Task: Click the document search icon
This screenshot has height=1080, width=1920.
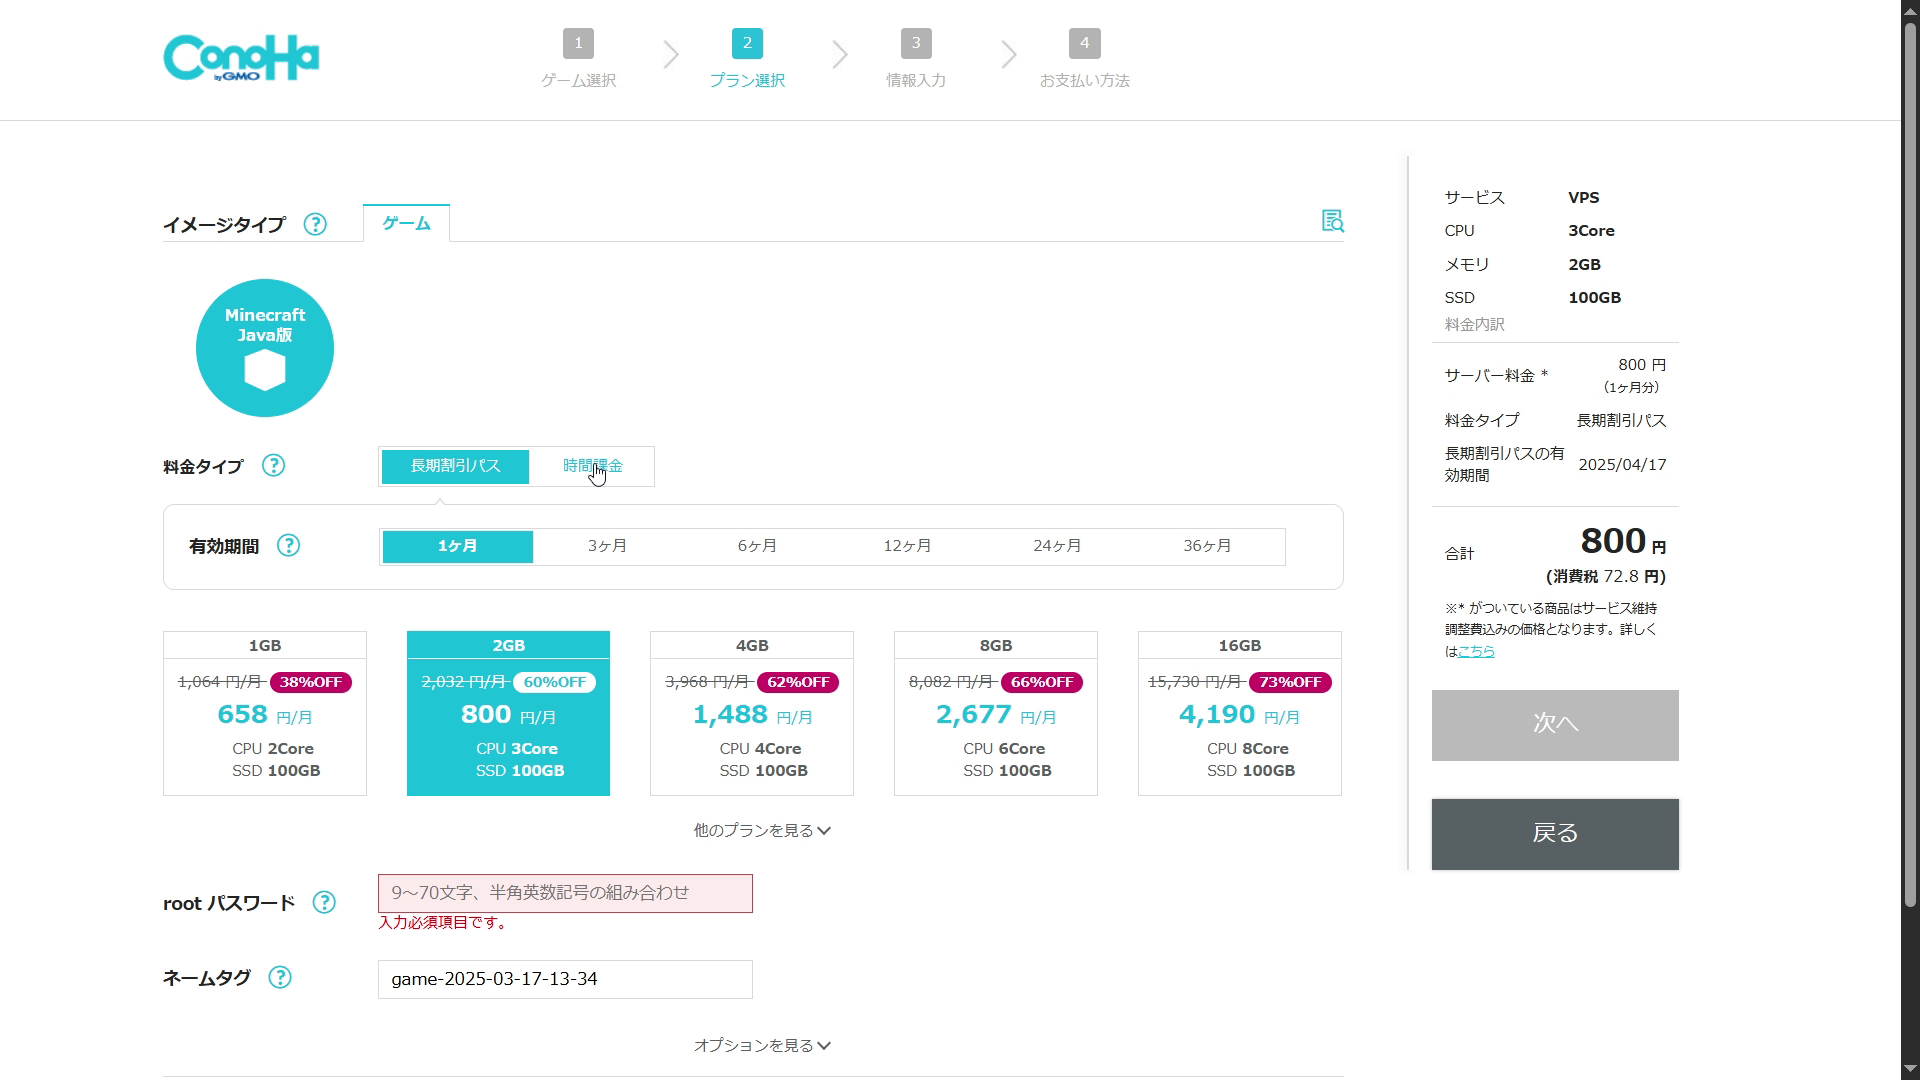Action: point(1332,221)
